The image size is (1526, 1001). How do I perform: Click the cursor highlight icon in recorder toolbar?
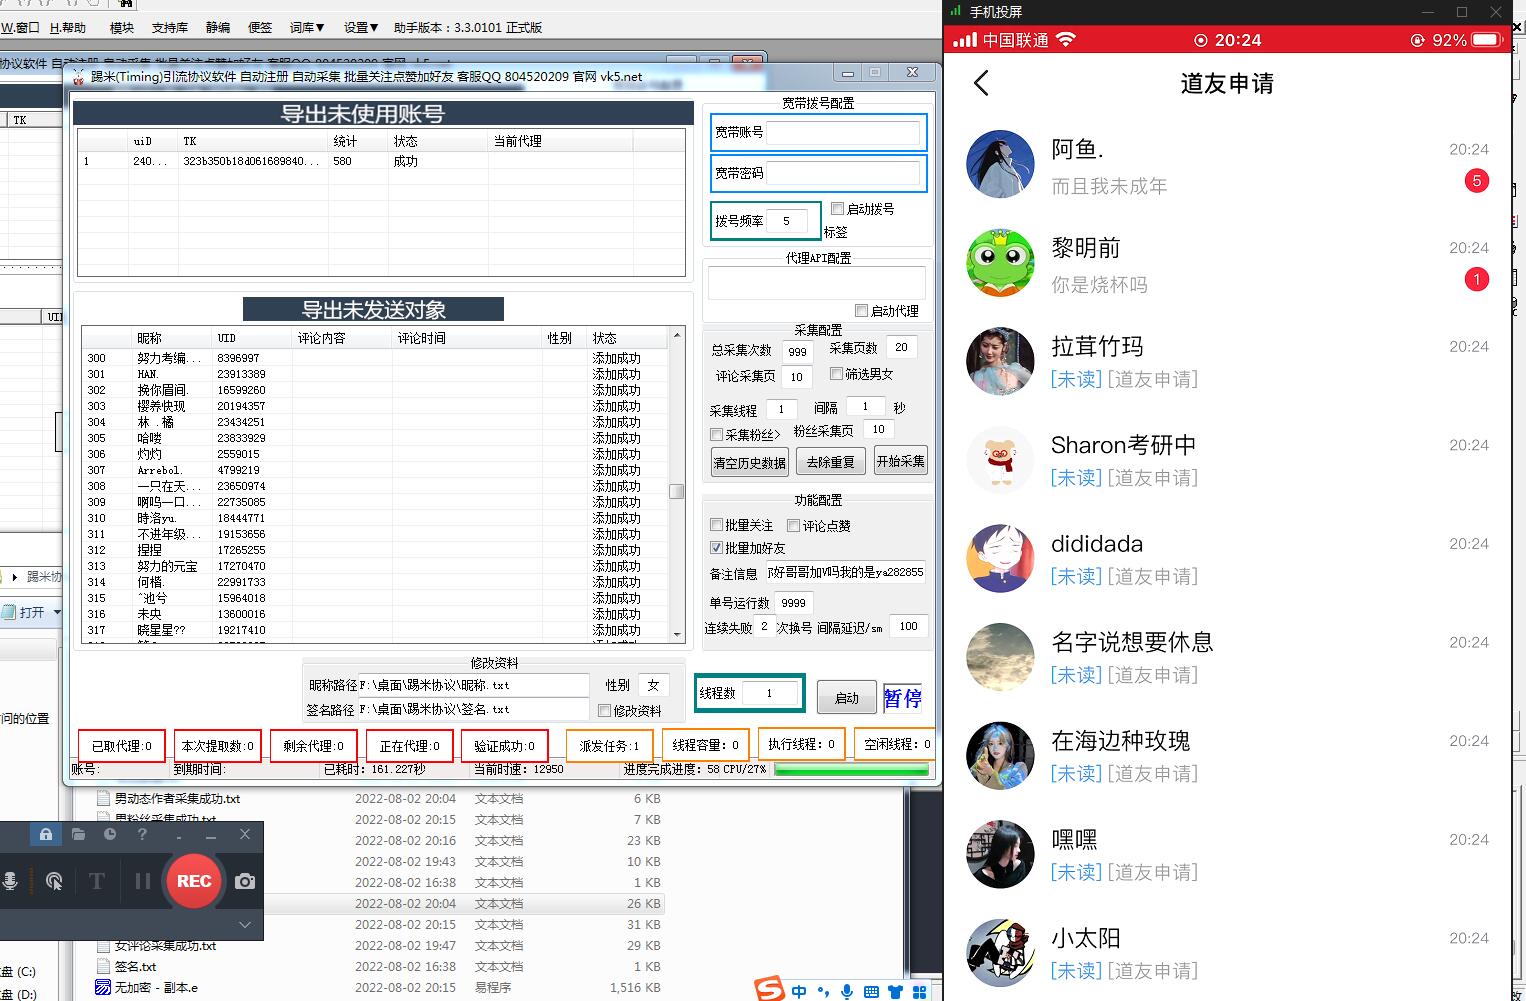pos(55,881)
